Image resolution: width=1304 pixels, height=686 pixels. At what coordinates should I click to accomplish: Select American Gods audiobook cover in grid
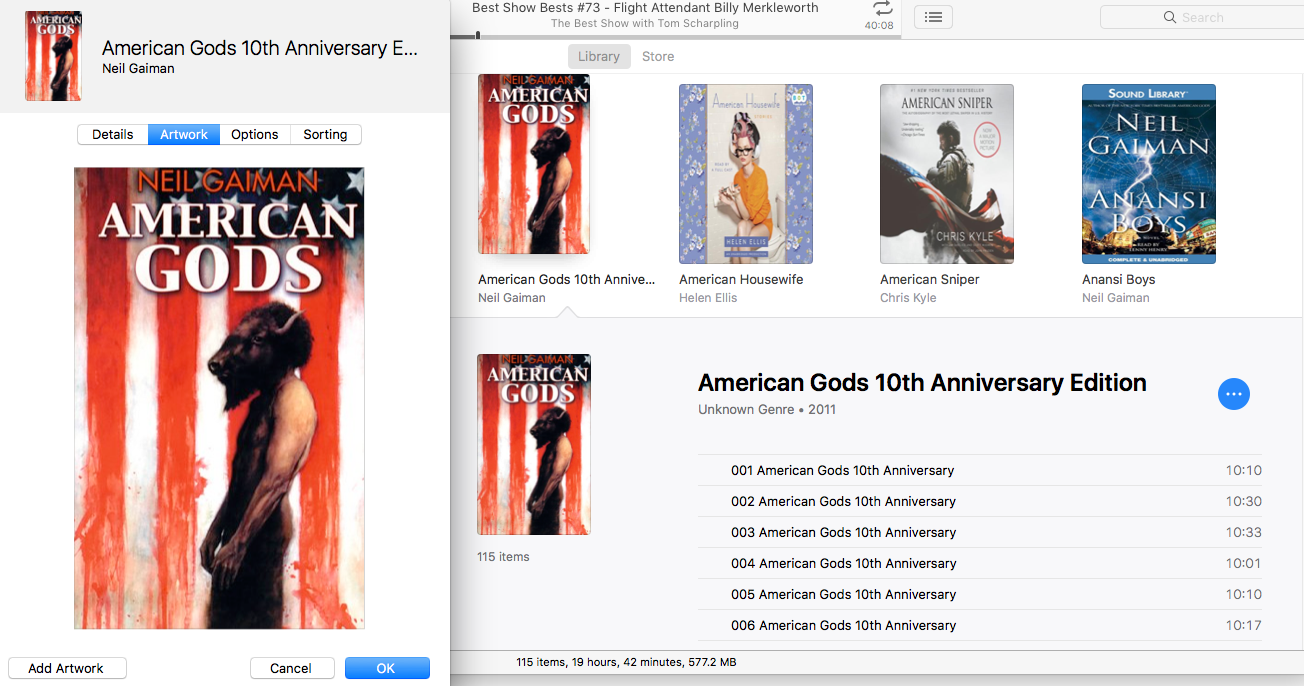[534, 164]
